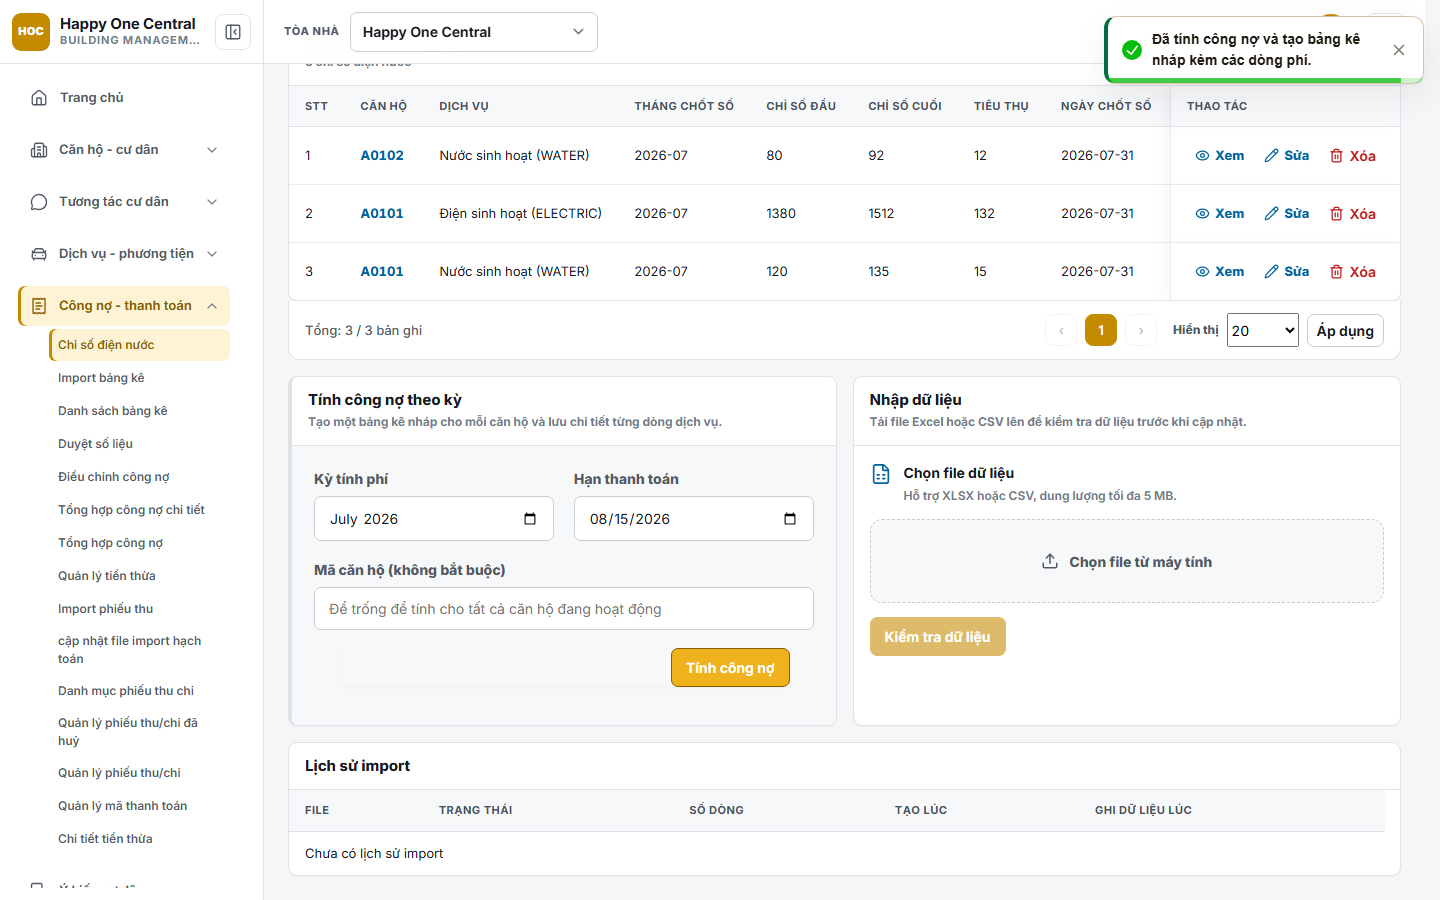This screenshot has width=1440, height=900.
Task: Click the Công nợ - thanh toán document icon
Action: tap(39, 306)
